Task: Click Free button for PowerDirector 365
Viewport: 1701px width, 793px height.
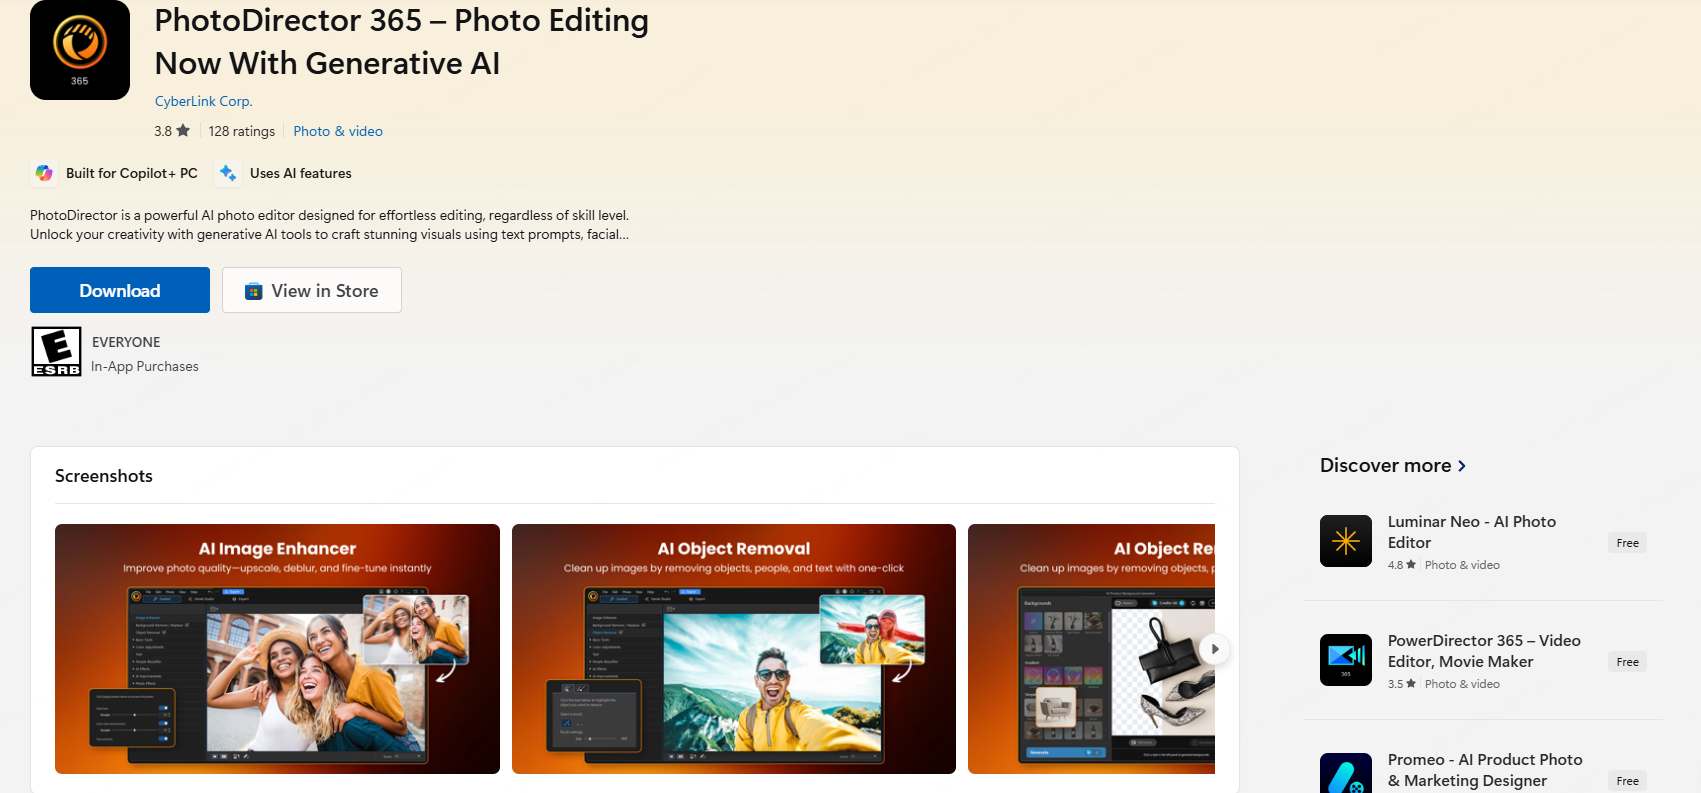Action: pyautogui.click(x=1627, y=662)
